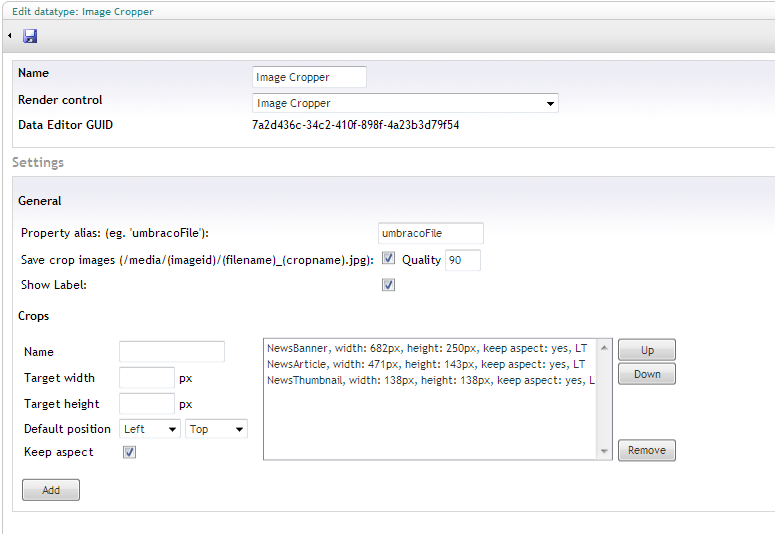
Task: Click the crops list scrollbar down arrow
Action: point(604,452)
